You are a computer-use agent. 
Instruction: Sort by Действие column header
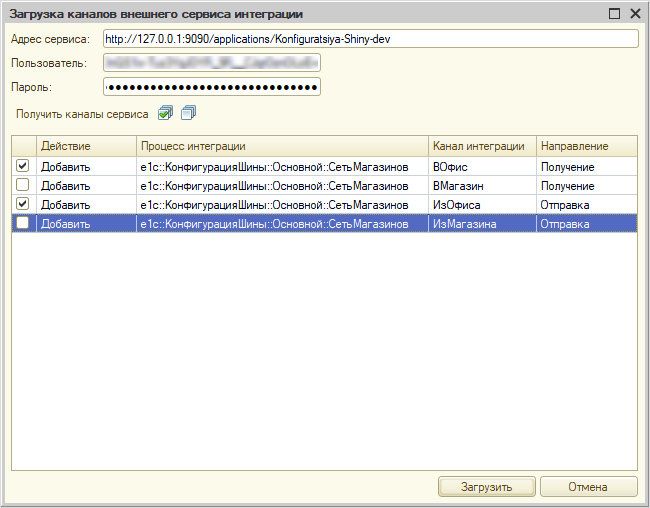click(x=86, y=147)
